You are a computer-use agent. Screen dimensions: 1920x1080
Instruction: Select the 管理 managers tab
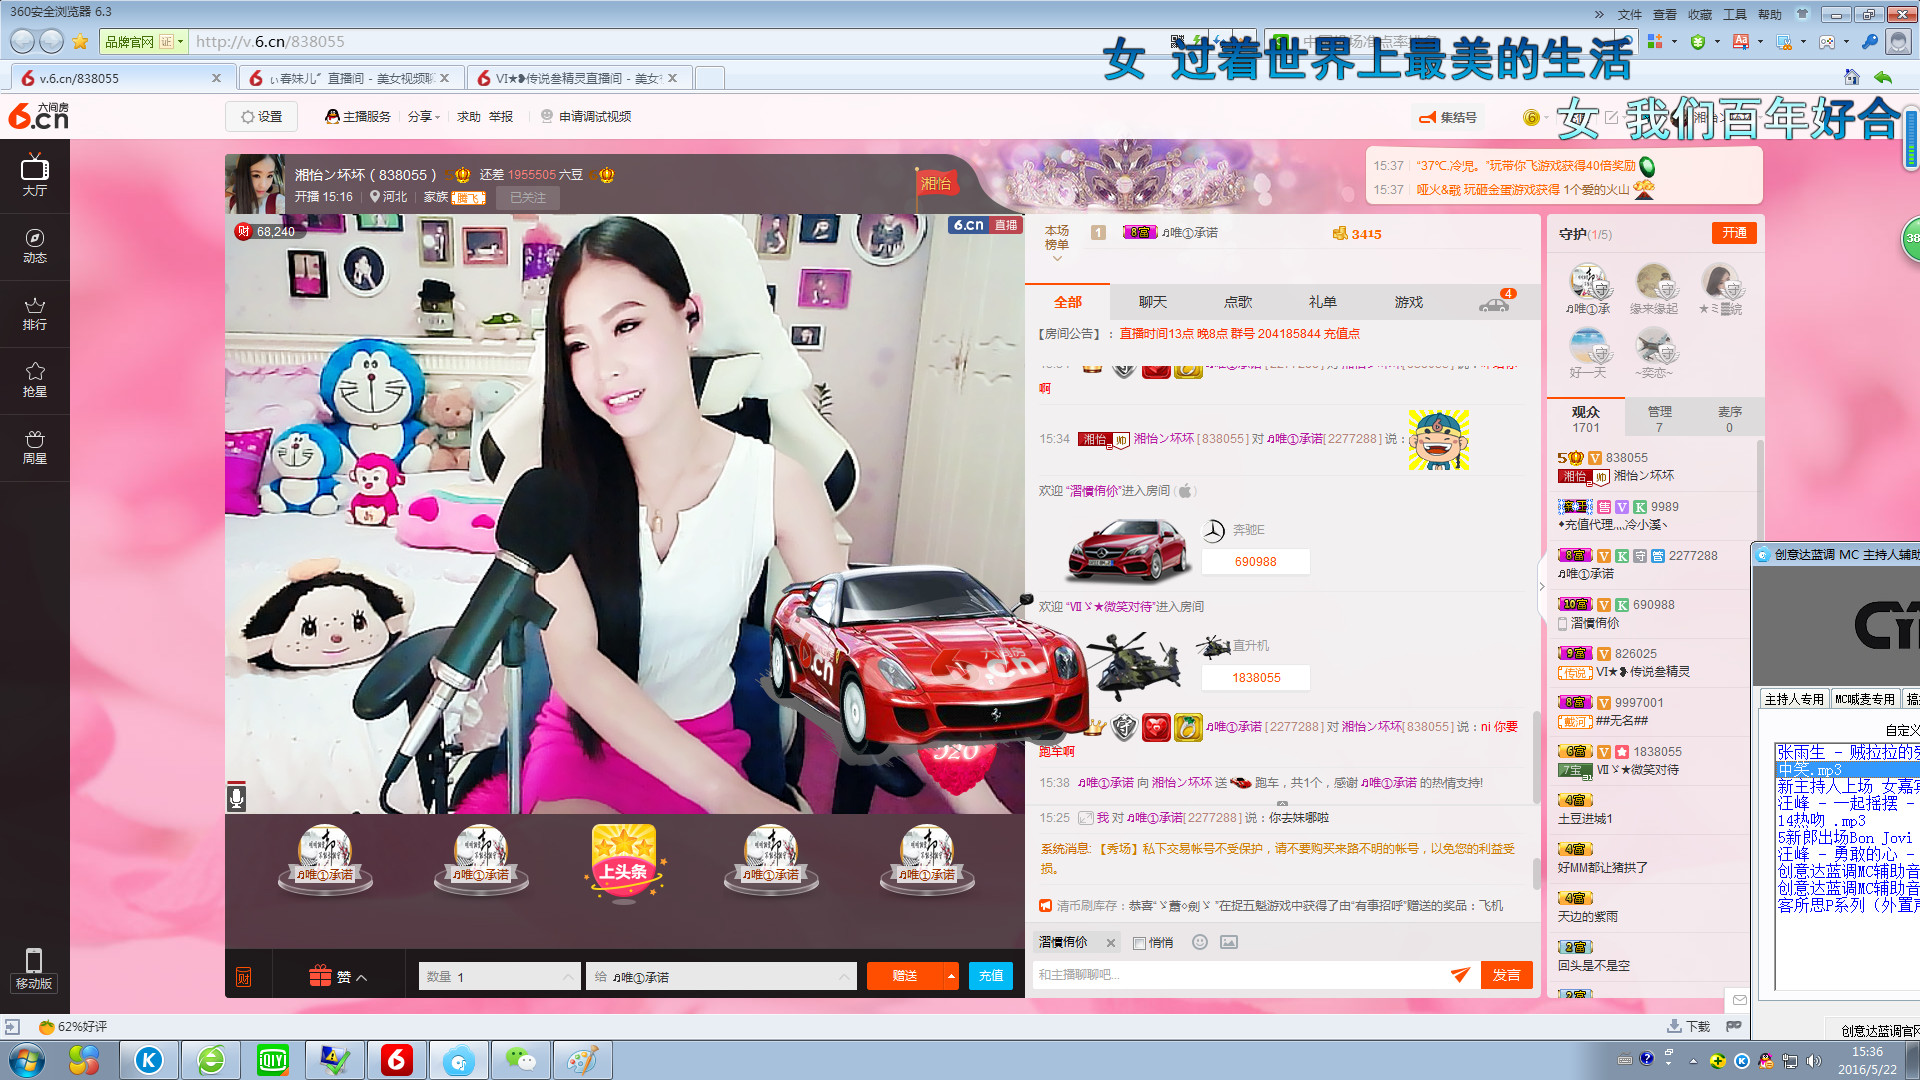point(1659,419)
